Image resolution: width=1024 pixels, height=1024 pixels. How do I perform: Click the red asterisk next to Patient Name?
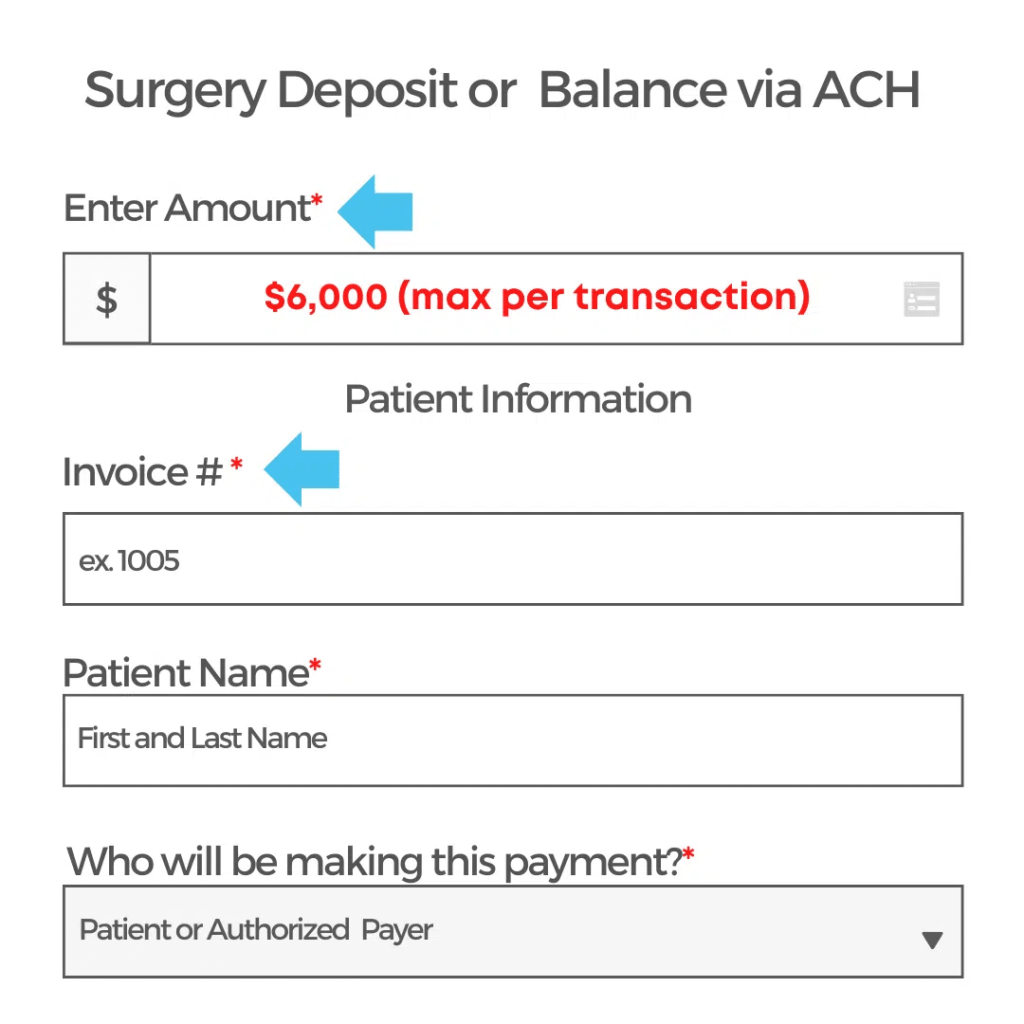[315, 666]
